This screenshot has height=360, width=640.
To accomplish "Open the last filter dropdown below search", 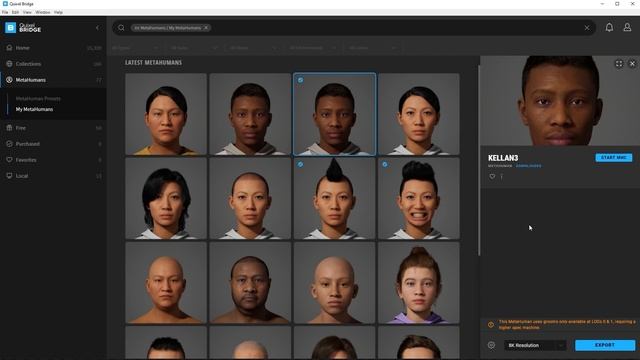I will click(372, 48).
